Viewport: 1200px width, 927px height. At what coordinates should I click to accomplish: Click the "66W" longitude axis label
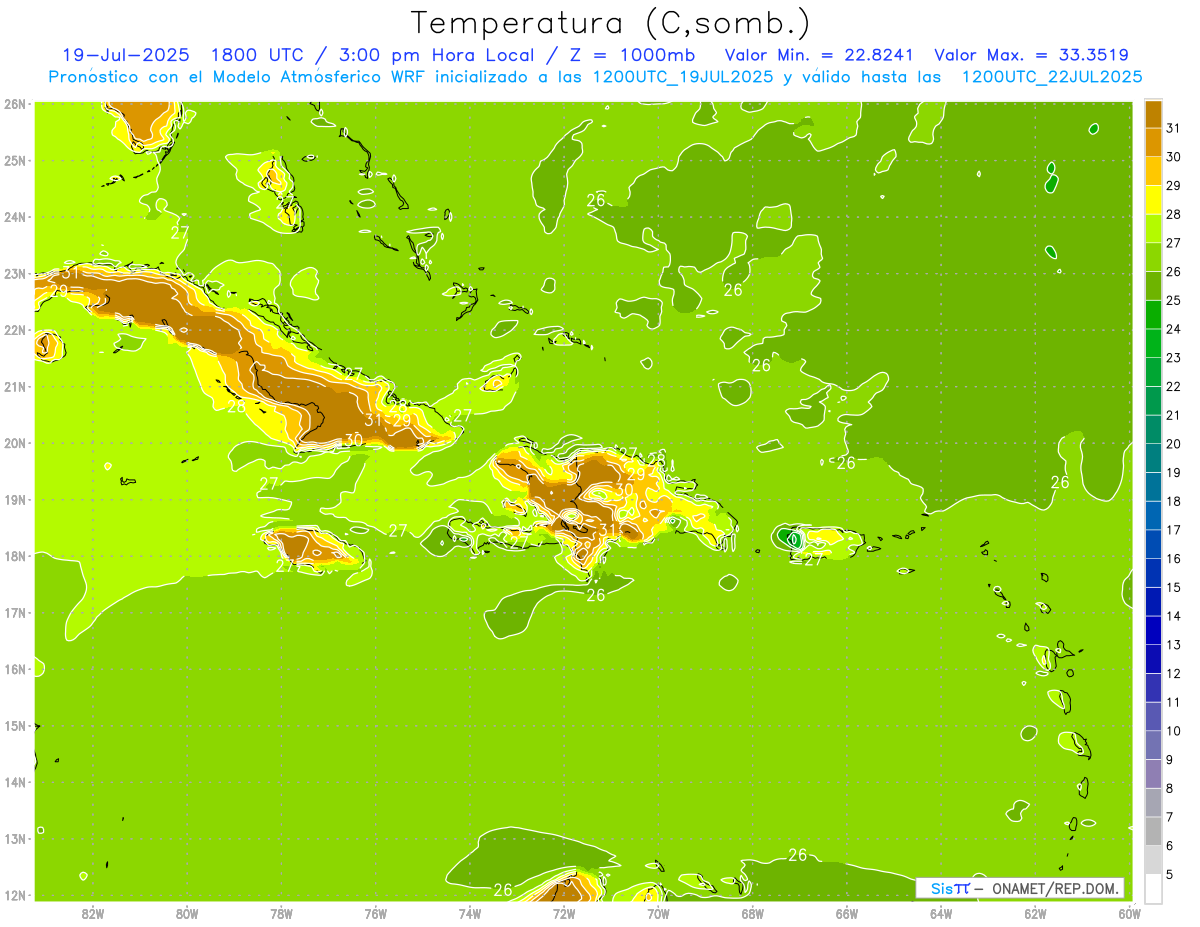pyautogui.click(x=847, y=912)
